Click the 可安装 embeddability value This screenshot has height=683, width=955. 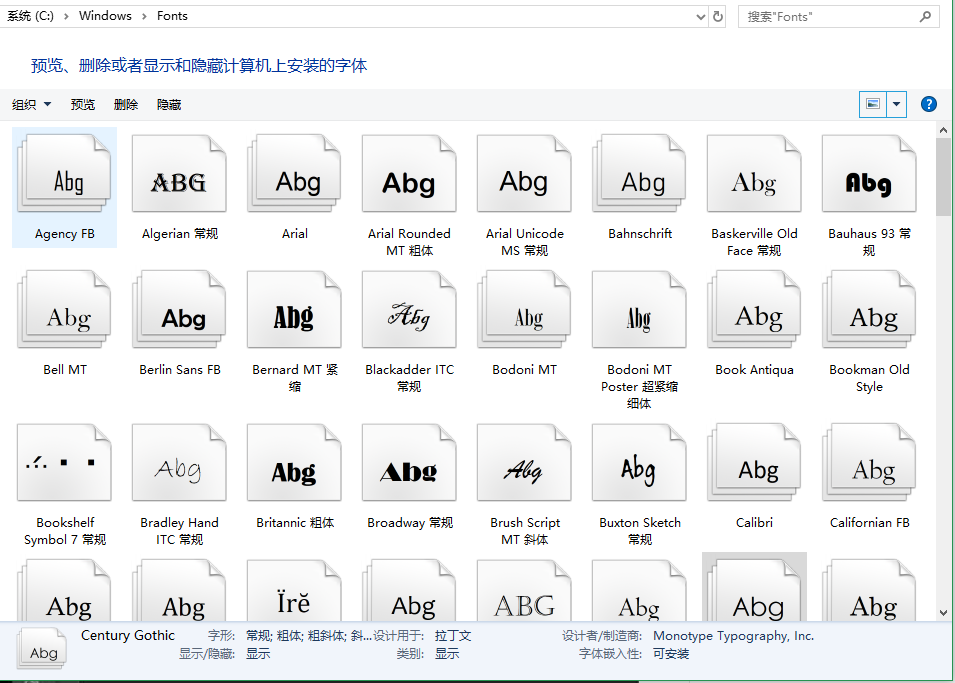(x=671, y=654)
